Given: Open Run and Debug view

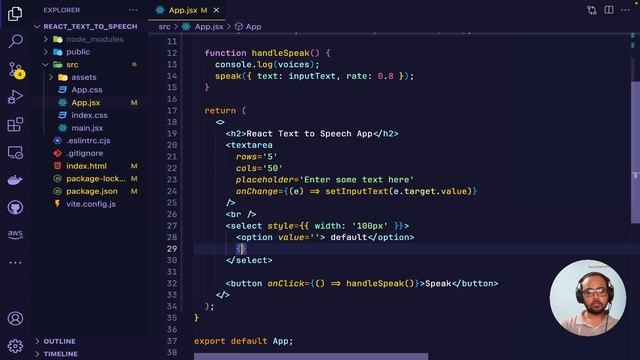Looking at the screenshot, I should [x=15, y=97].
